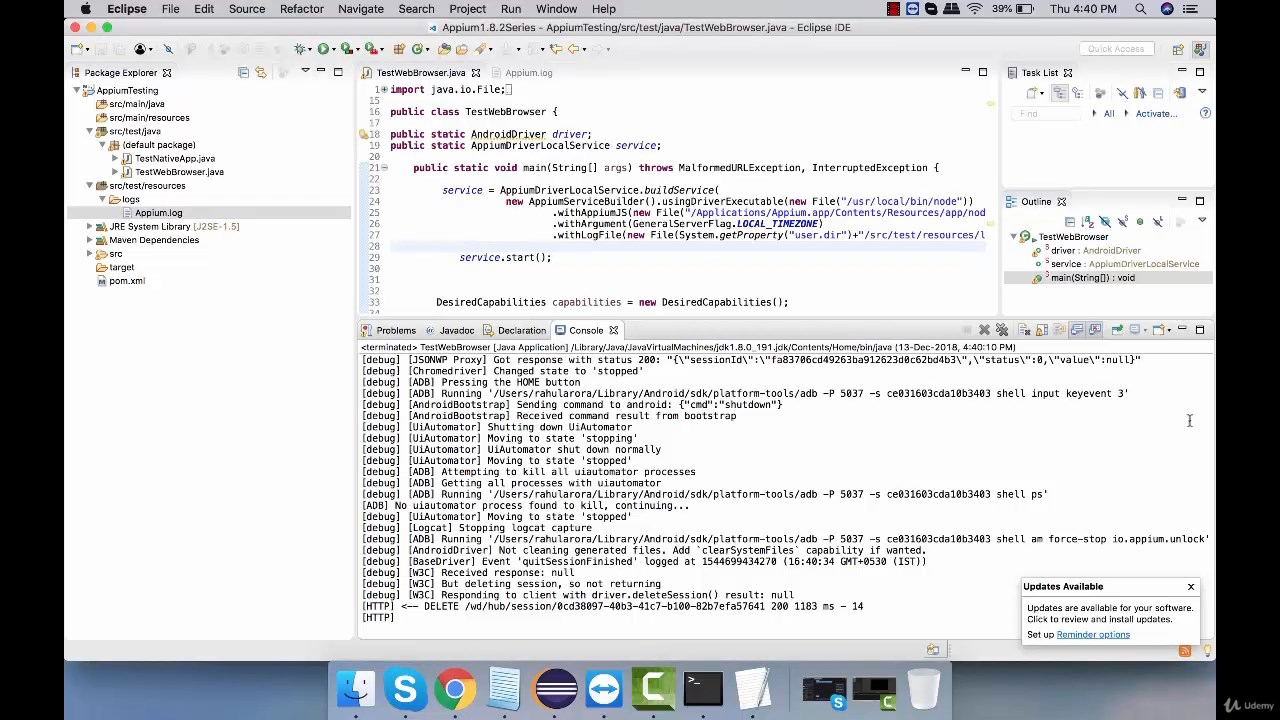Select pom.xml in Package Explorer

tap(127, 281)
